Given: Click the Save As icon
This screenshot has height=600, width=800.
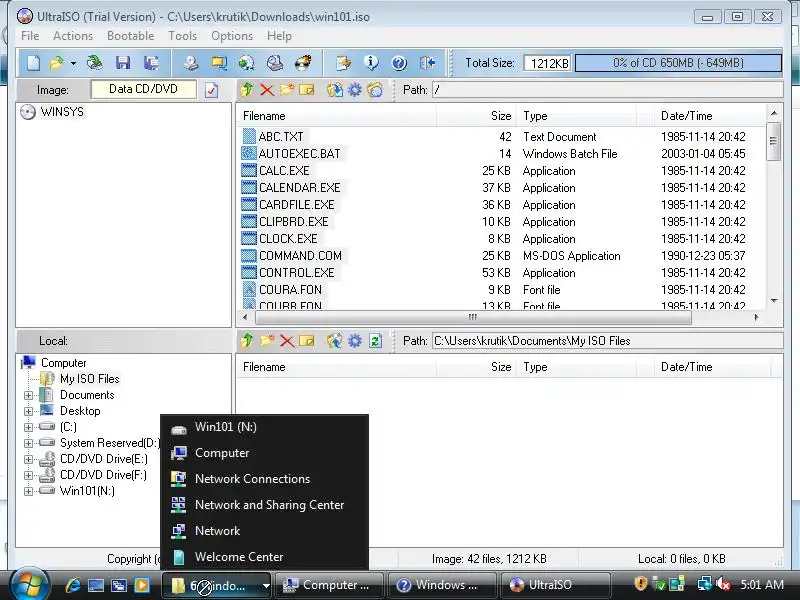Looking at the screenshot, I should (151, 63).
